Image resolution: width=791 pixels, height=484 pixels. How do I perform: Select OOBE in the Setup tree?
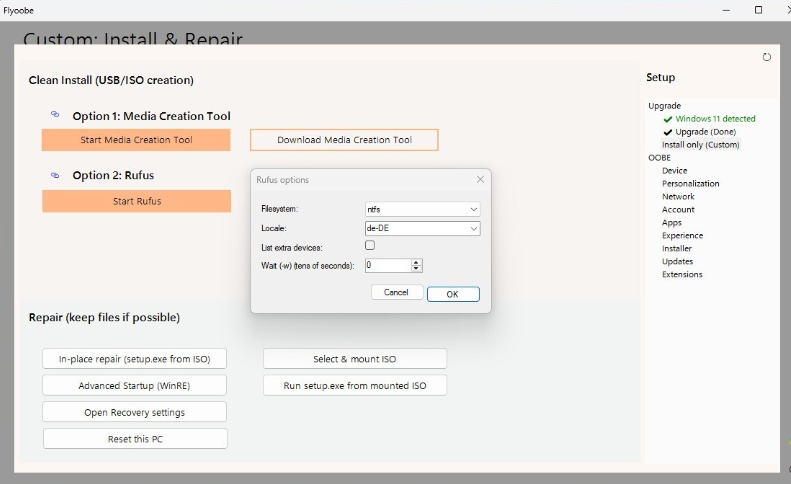[659, 158]
